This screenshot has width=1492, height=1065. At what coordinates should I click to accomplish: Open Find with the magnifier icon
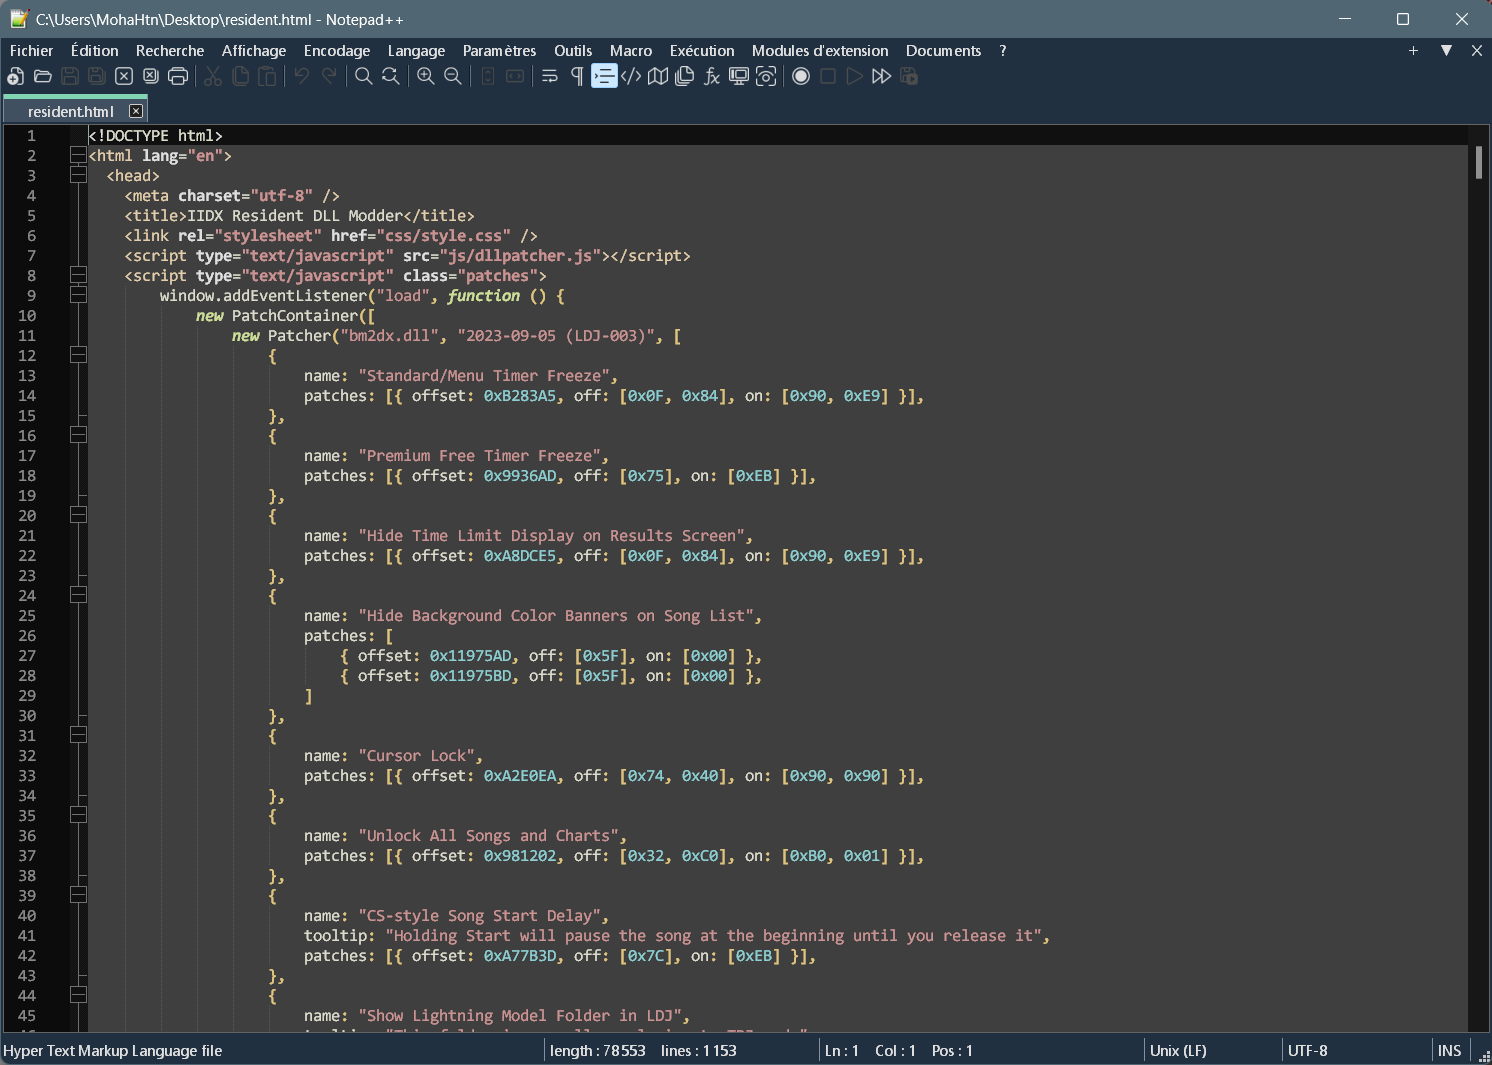click(364, 77)
